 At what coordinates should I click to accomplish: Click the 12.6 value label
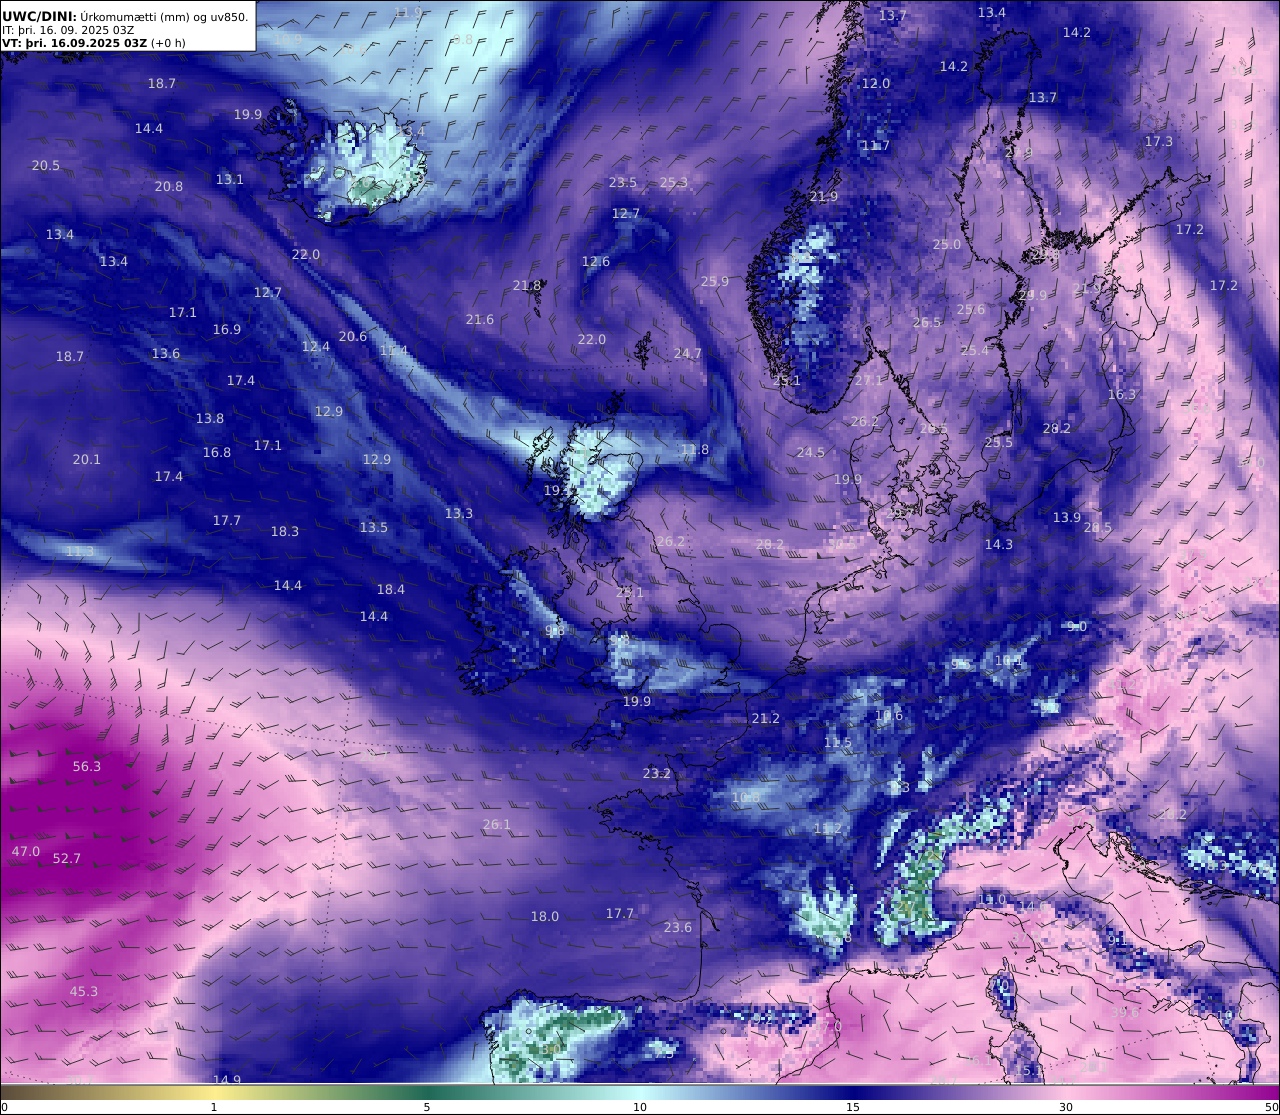point(596,262)
